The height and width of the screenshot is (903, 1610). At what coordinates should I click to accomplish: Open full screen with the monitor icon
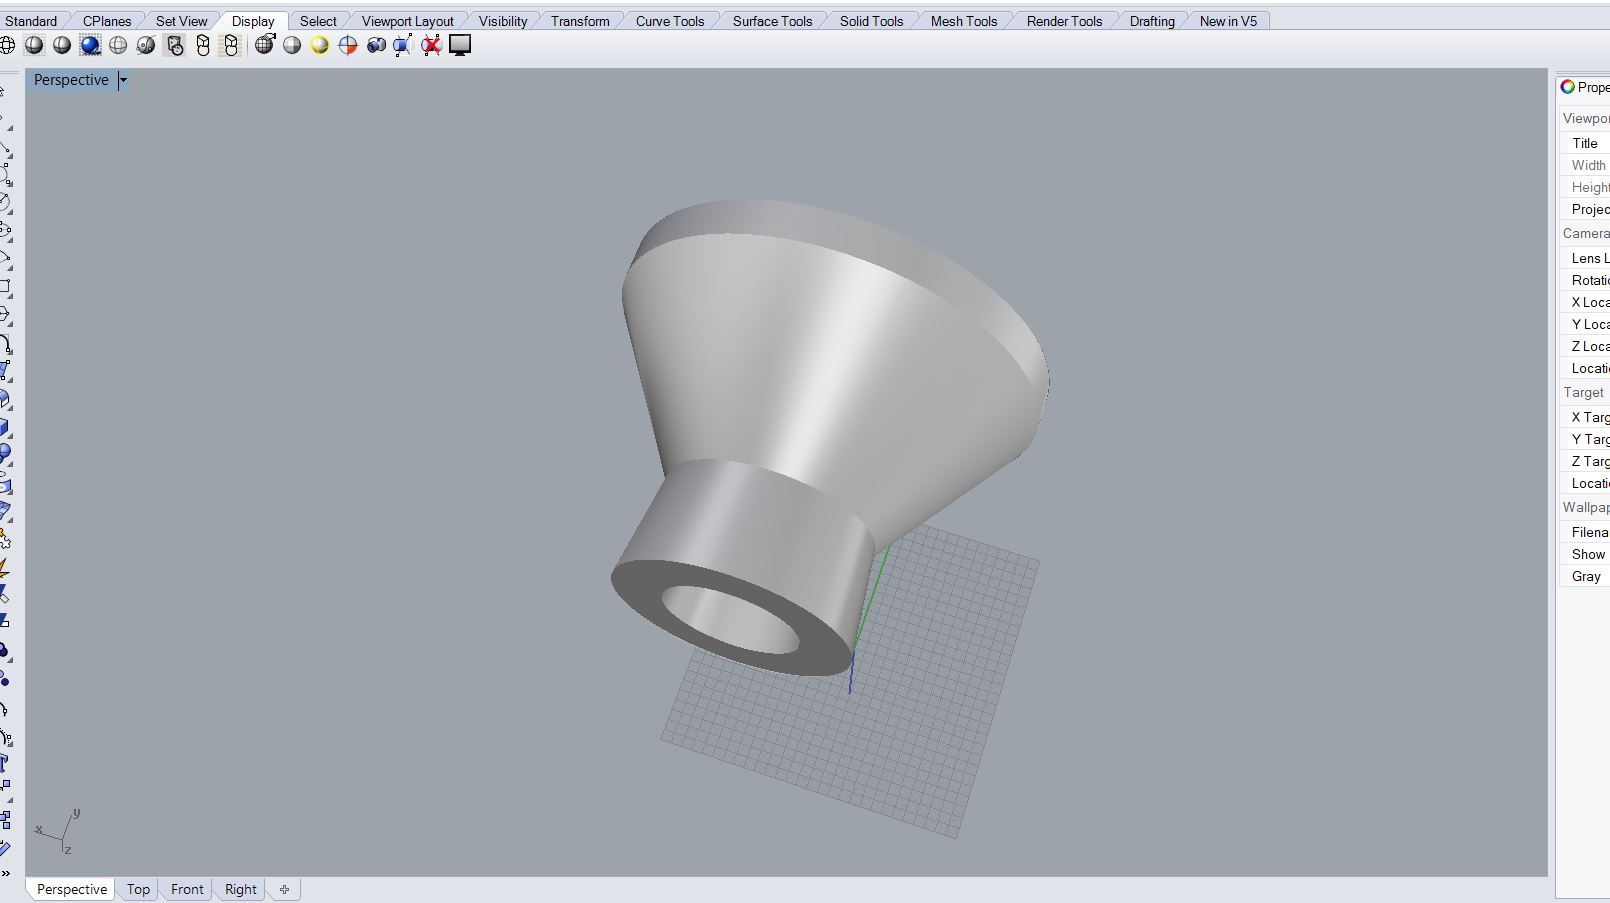tap(460, 45)
